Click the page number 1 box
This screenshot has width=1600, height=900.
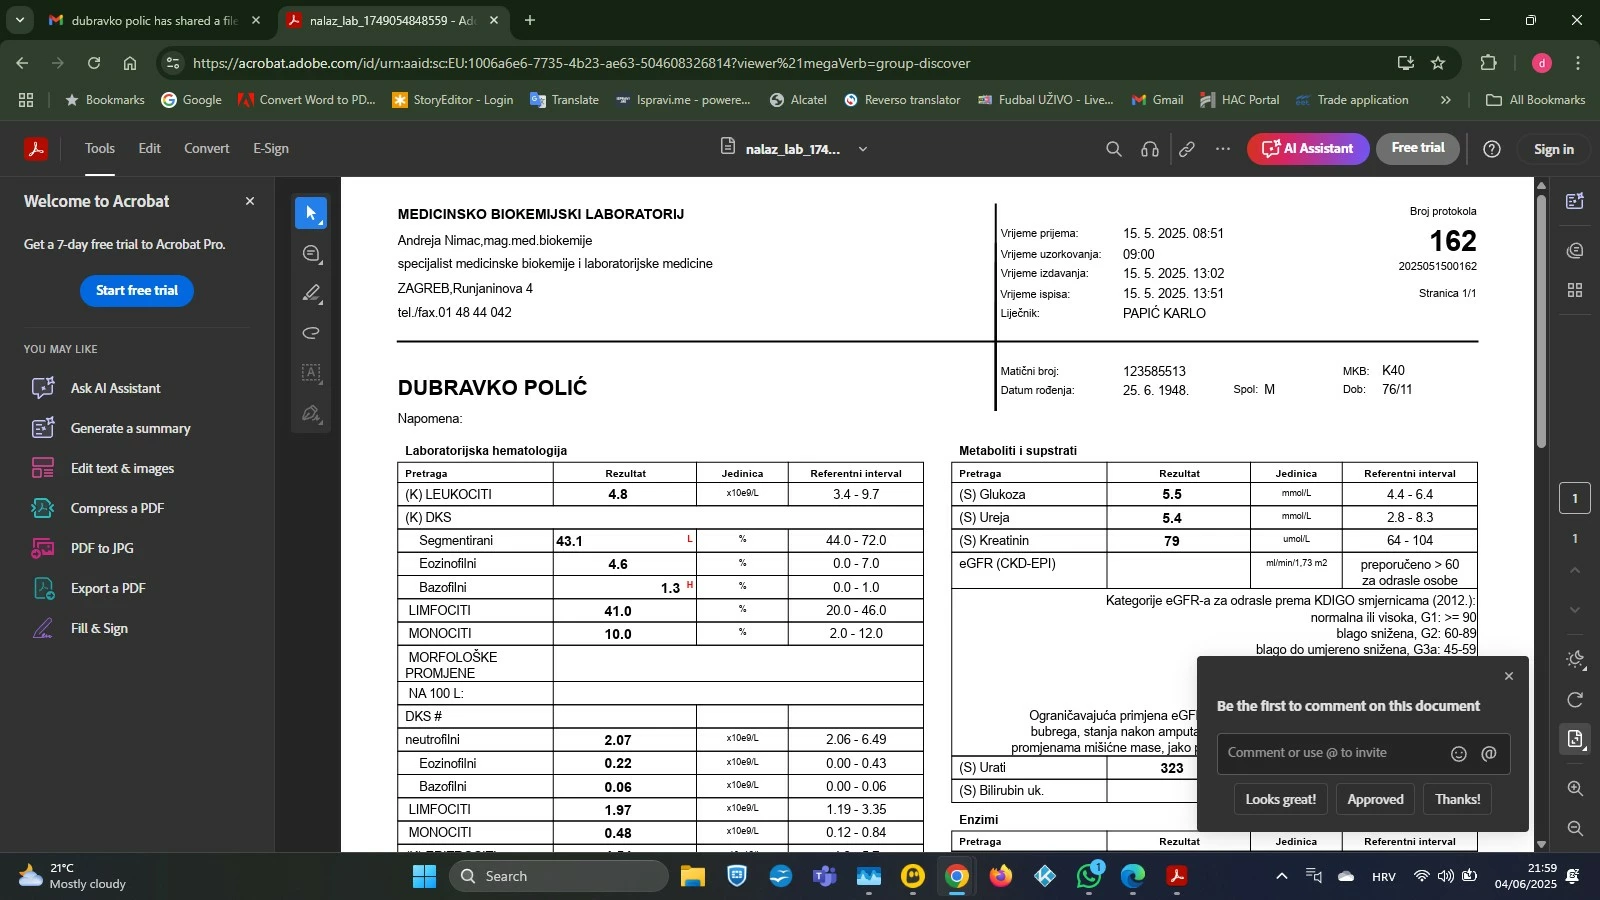pos(1575,499)
